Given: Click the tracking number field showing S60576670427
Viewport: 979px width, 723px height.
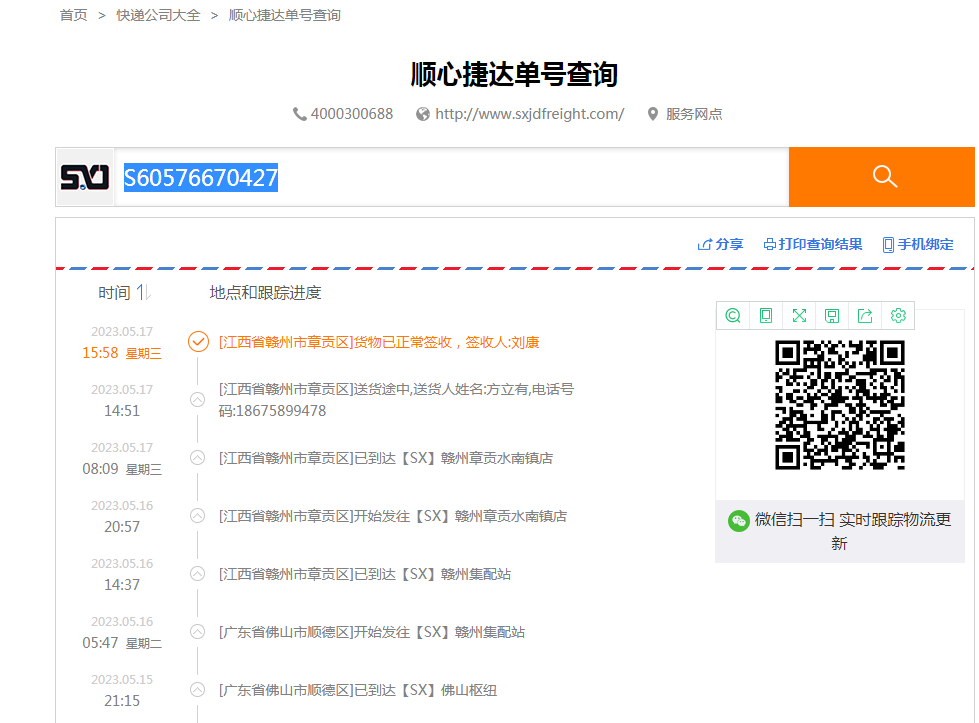Looking at the screenshot, I should (451, 177).
